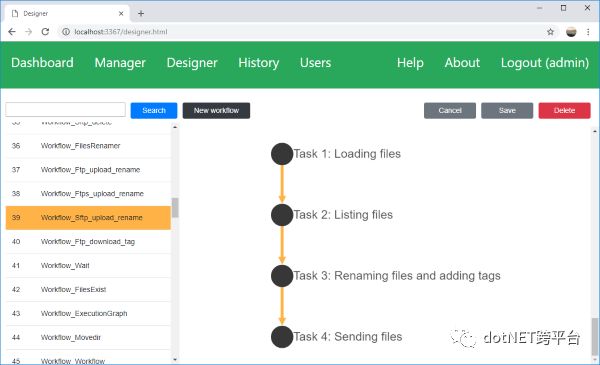Open the browser profile avatar
The width and height of the screenshot is (600, 365).
(x=571, y=32)
